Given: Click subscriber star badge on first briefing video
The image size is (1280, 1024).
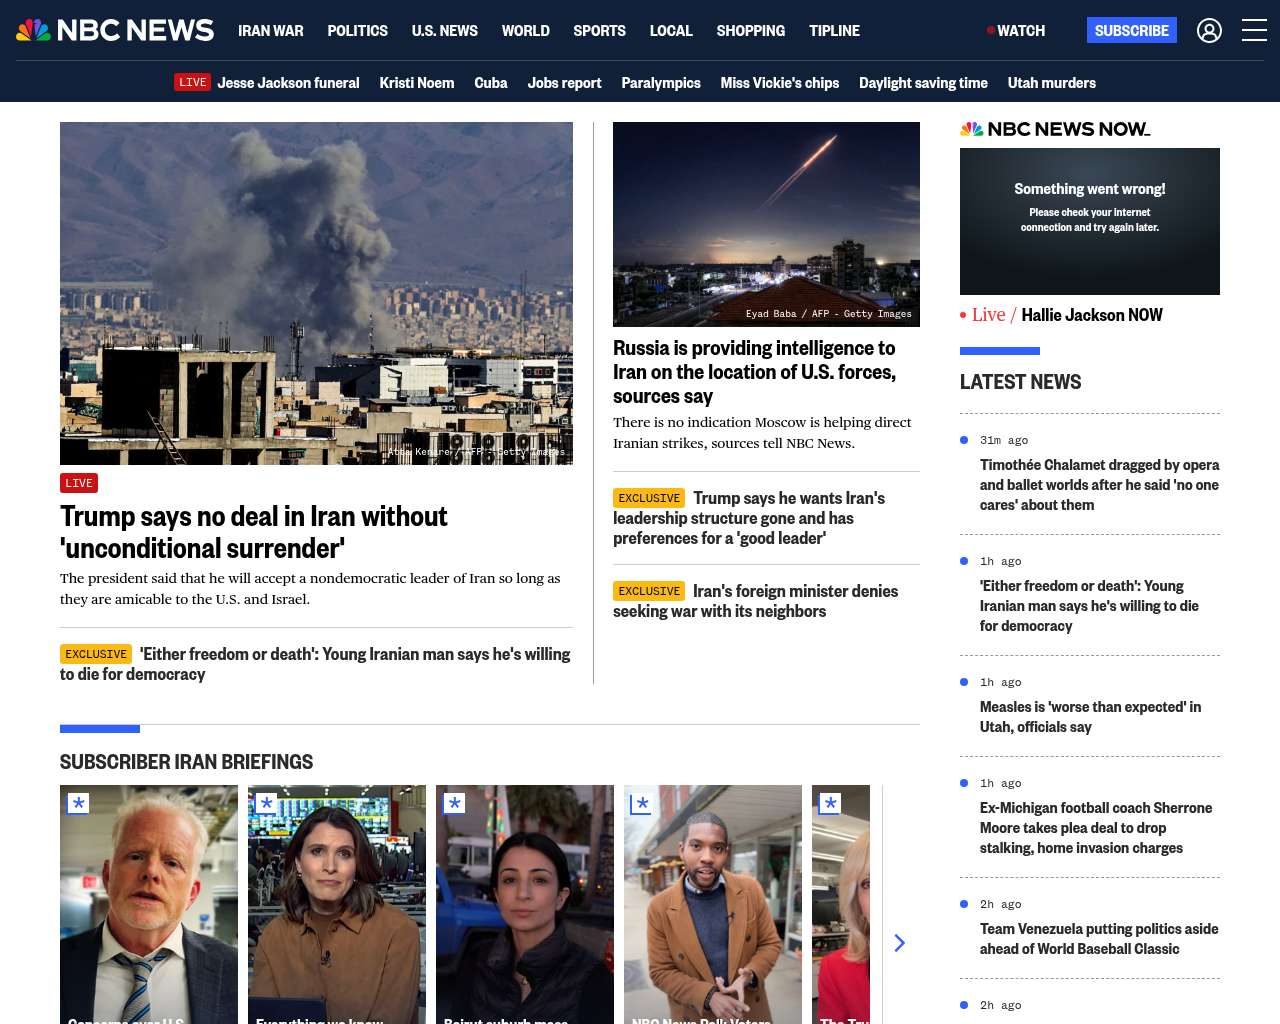Looking at the screenshot, I should 78,803.
